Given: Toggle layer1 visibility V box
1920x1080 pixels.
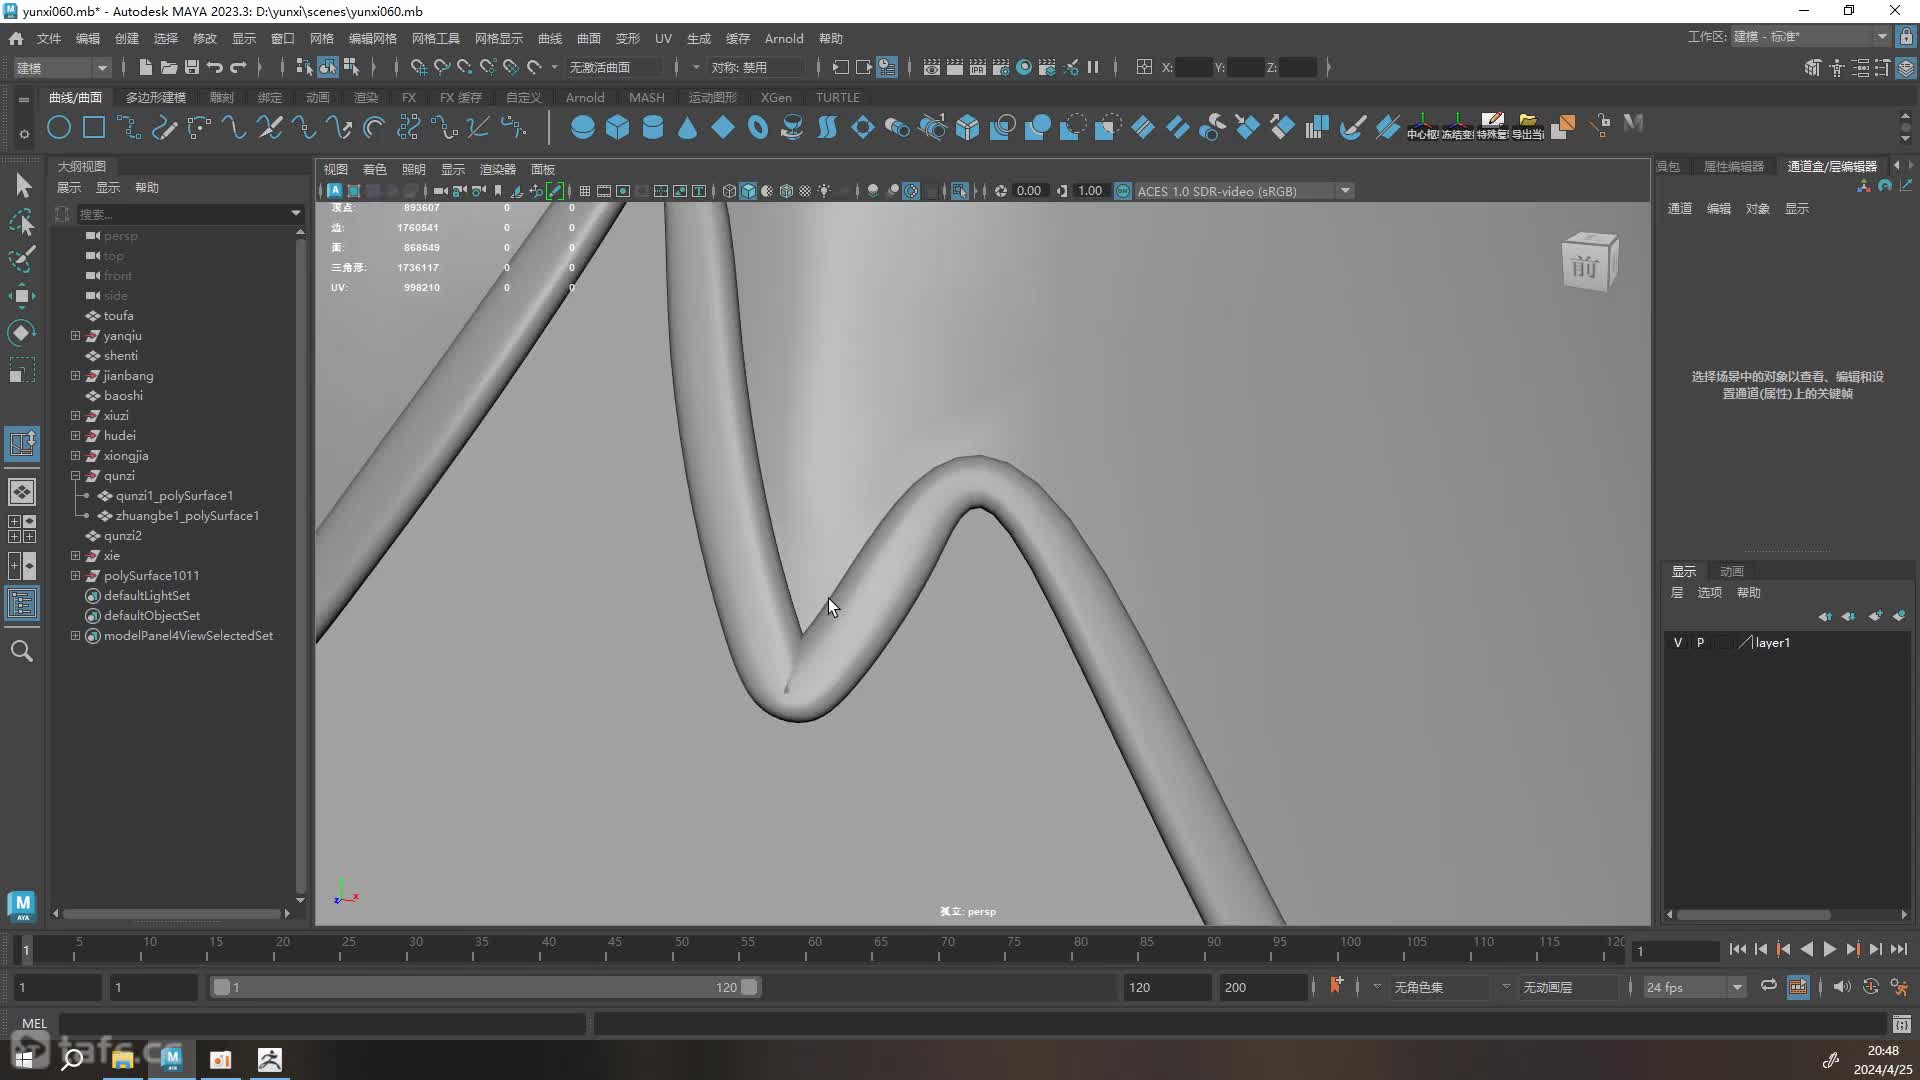Looking at the screenshot, I should [x=1677, y=643].
